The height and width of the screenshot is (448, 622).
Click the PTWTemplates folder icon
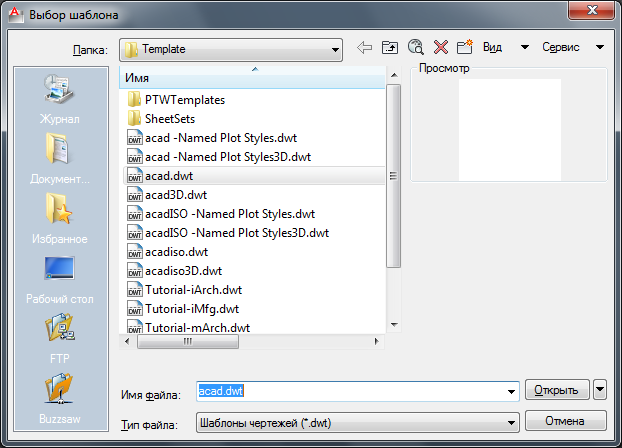[134, 100]
